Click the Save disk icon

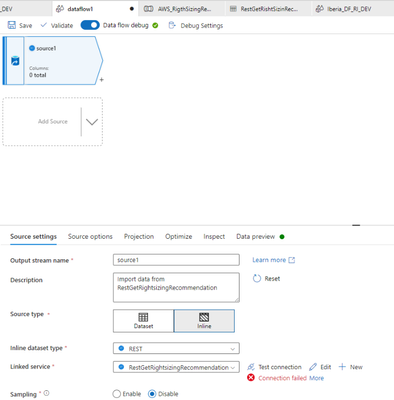click(x=12, y=25)
